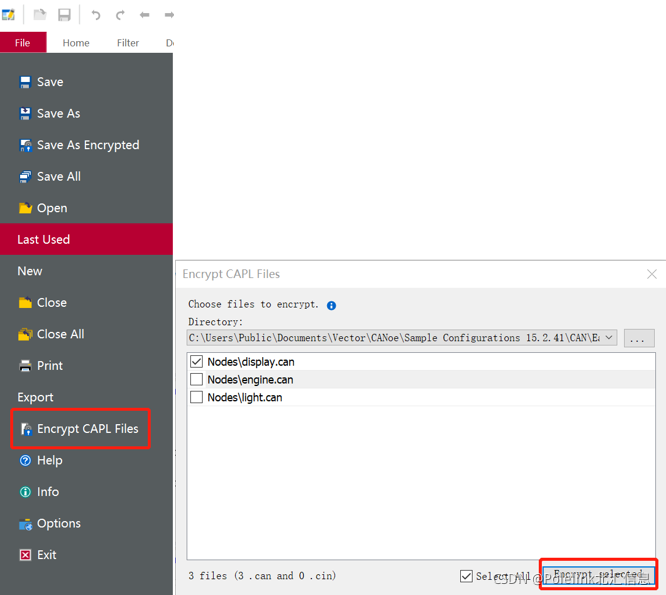Click the Close All folders icon
Screen dimensions: 666x595
coord(25,334)
